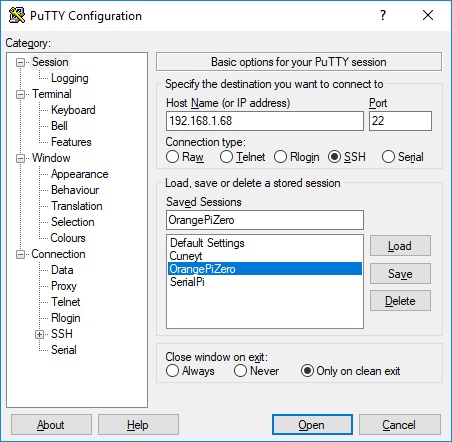The height and width of the screenshot is (442, 452).
Task: Focus the Host Name field
Action: (x=265, y=121)
